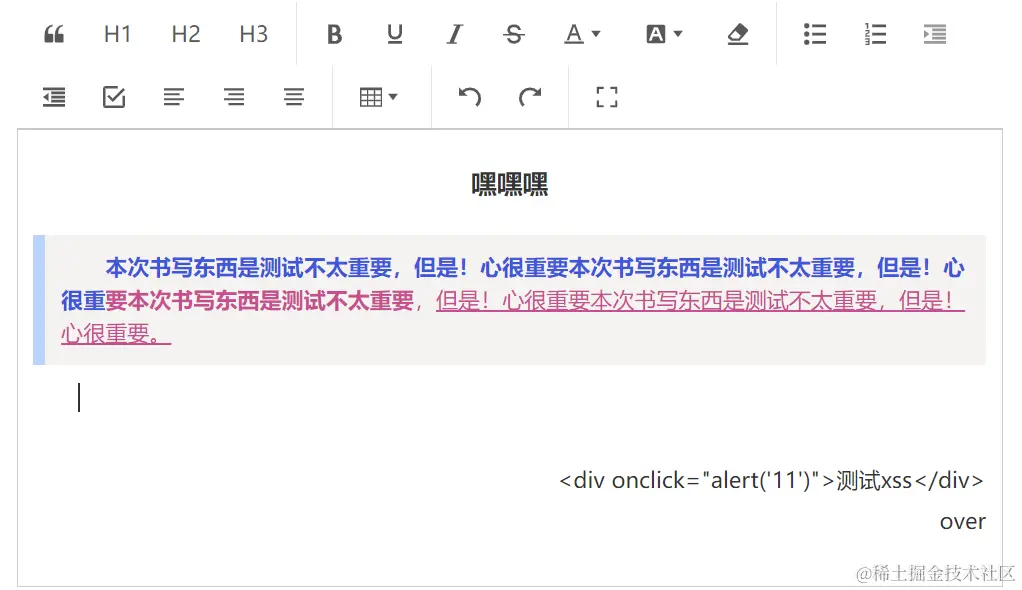Clear formatting with the eraser icon
The height and width of the screenshot is (590, 1022).
pyautogui.click(x=737, y=33)
